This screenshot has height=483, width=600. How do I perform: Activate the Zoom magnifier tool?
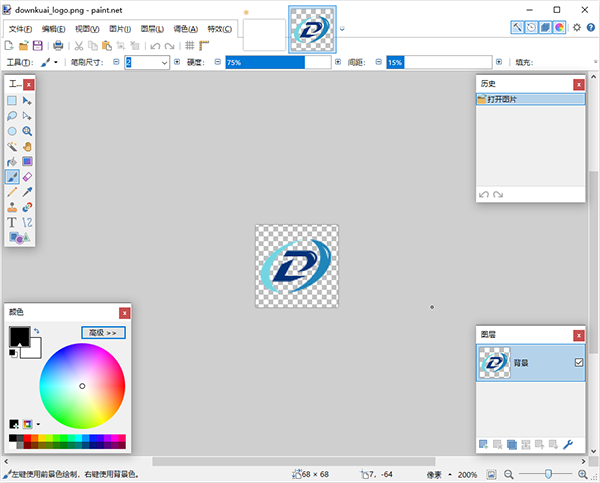pos(27,131)
